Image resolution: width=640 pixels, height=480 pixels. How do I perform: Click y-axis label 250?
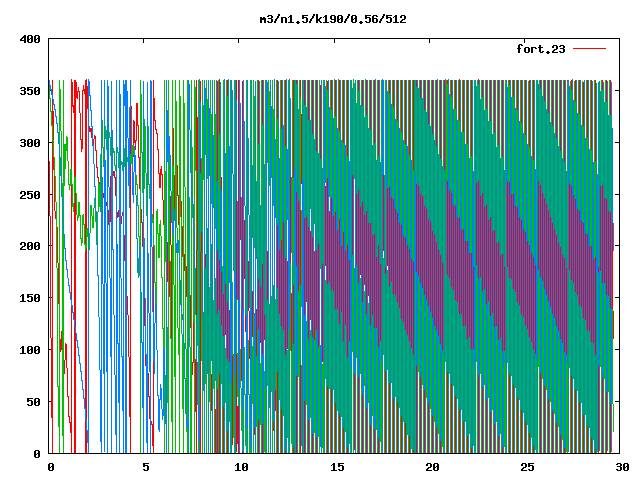pos(30,195)
